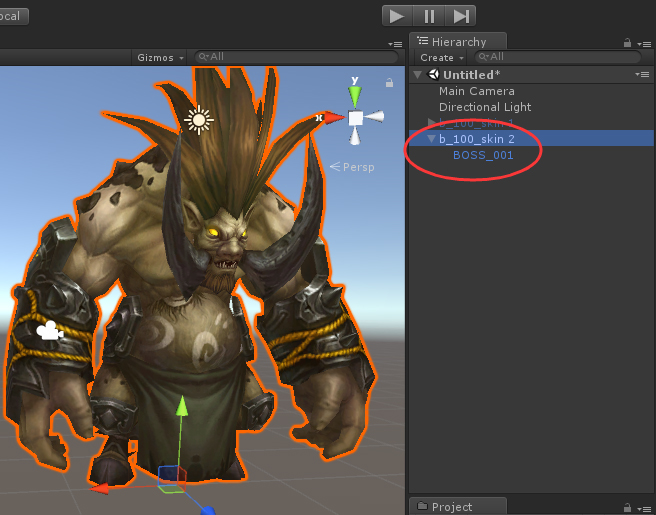
Task: Click the Unity scene icon beside Untitled
Action: point(433,74)
